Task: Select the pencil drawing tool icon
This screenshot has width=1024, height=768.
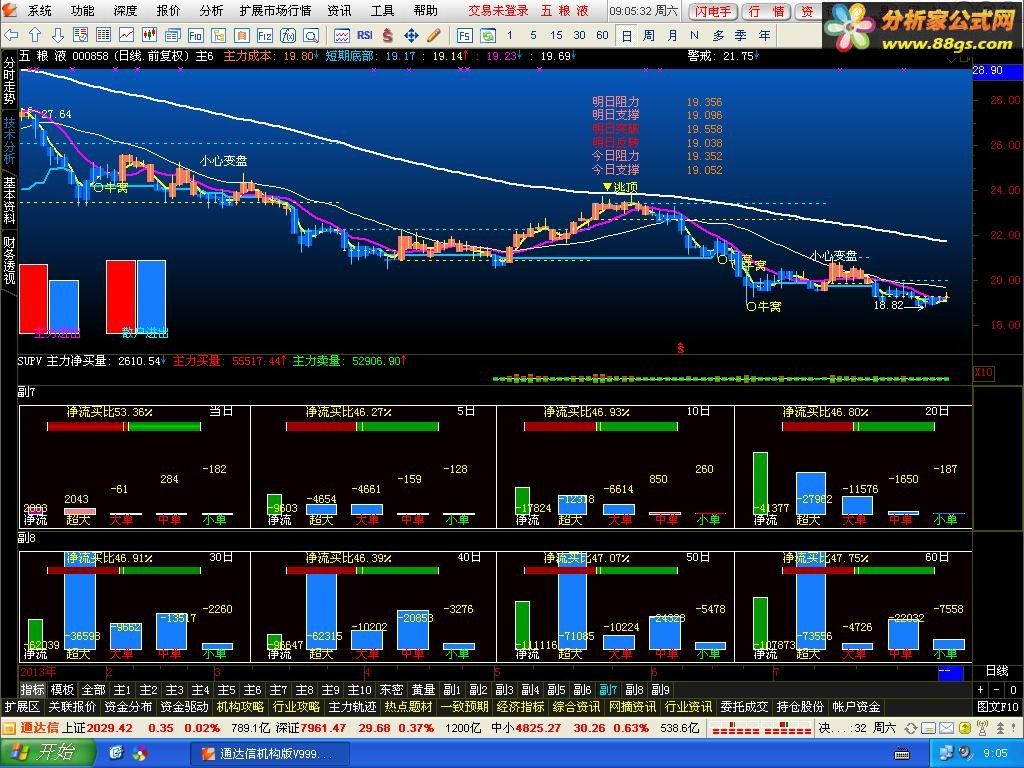Action: [434, 35]
